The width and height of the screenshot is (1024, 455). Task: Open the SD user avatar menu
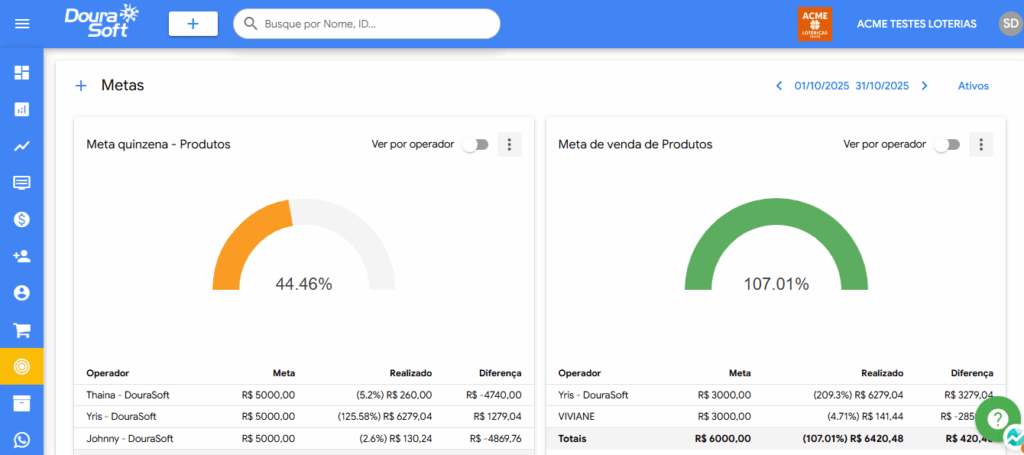[1009, 23]
